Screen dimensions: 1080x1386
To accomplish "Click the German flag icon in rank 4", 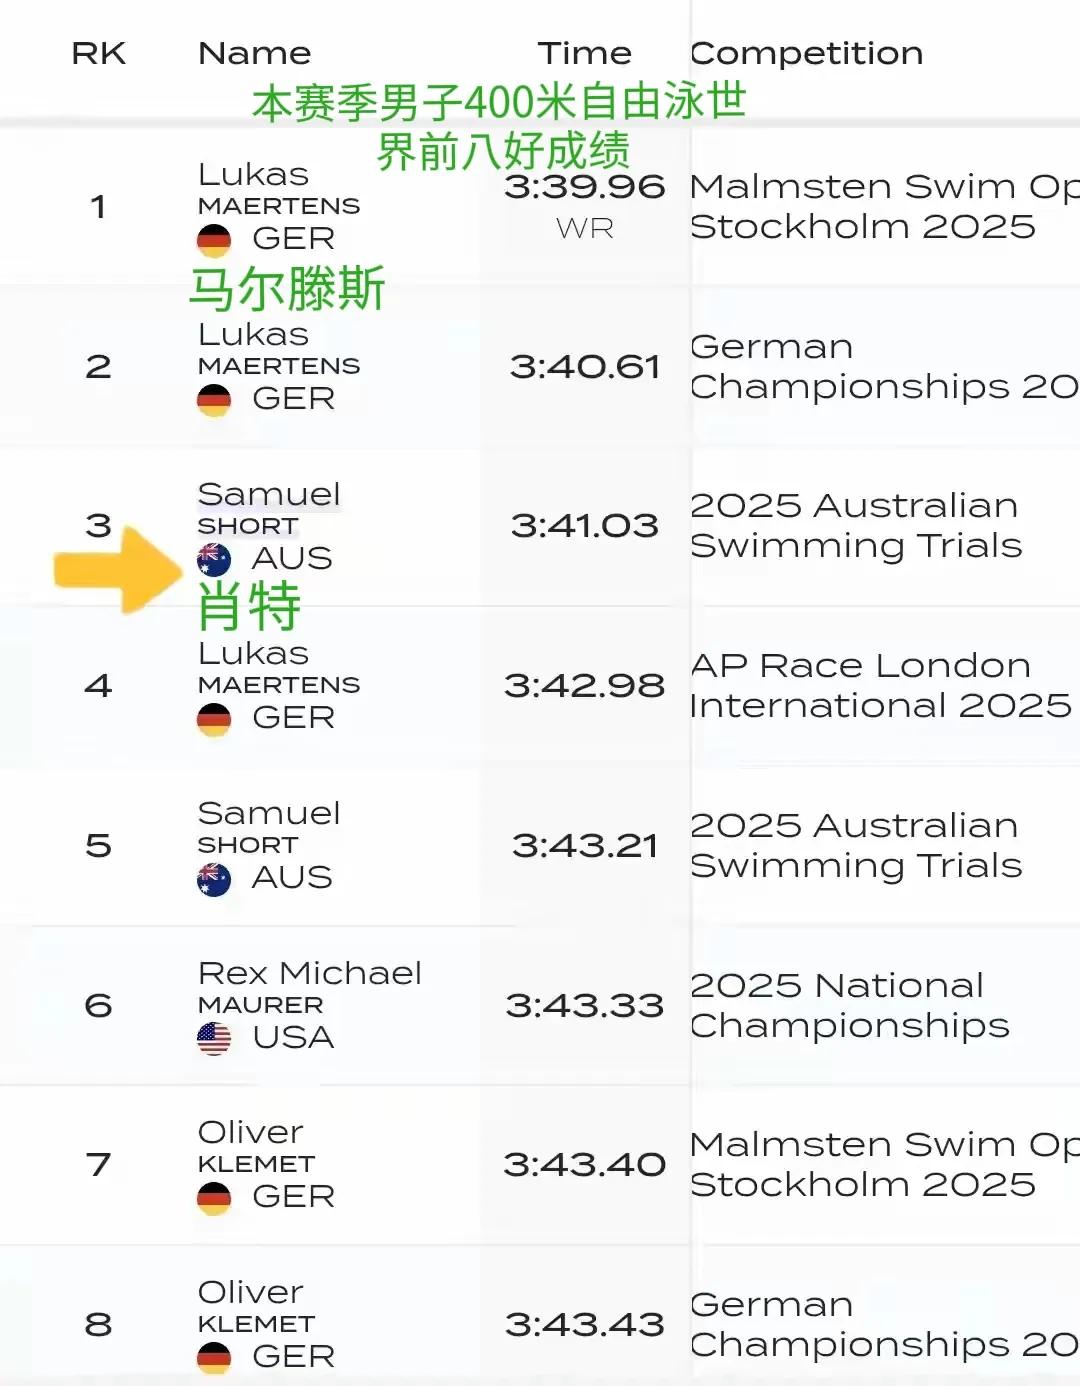I will point(214,719).
